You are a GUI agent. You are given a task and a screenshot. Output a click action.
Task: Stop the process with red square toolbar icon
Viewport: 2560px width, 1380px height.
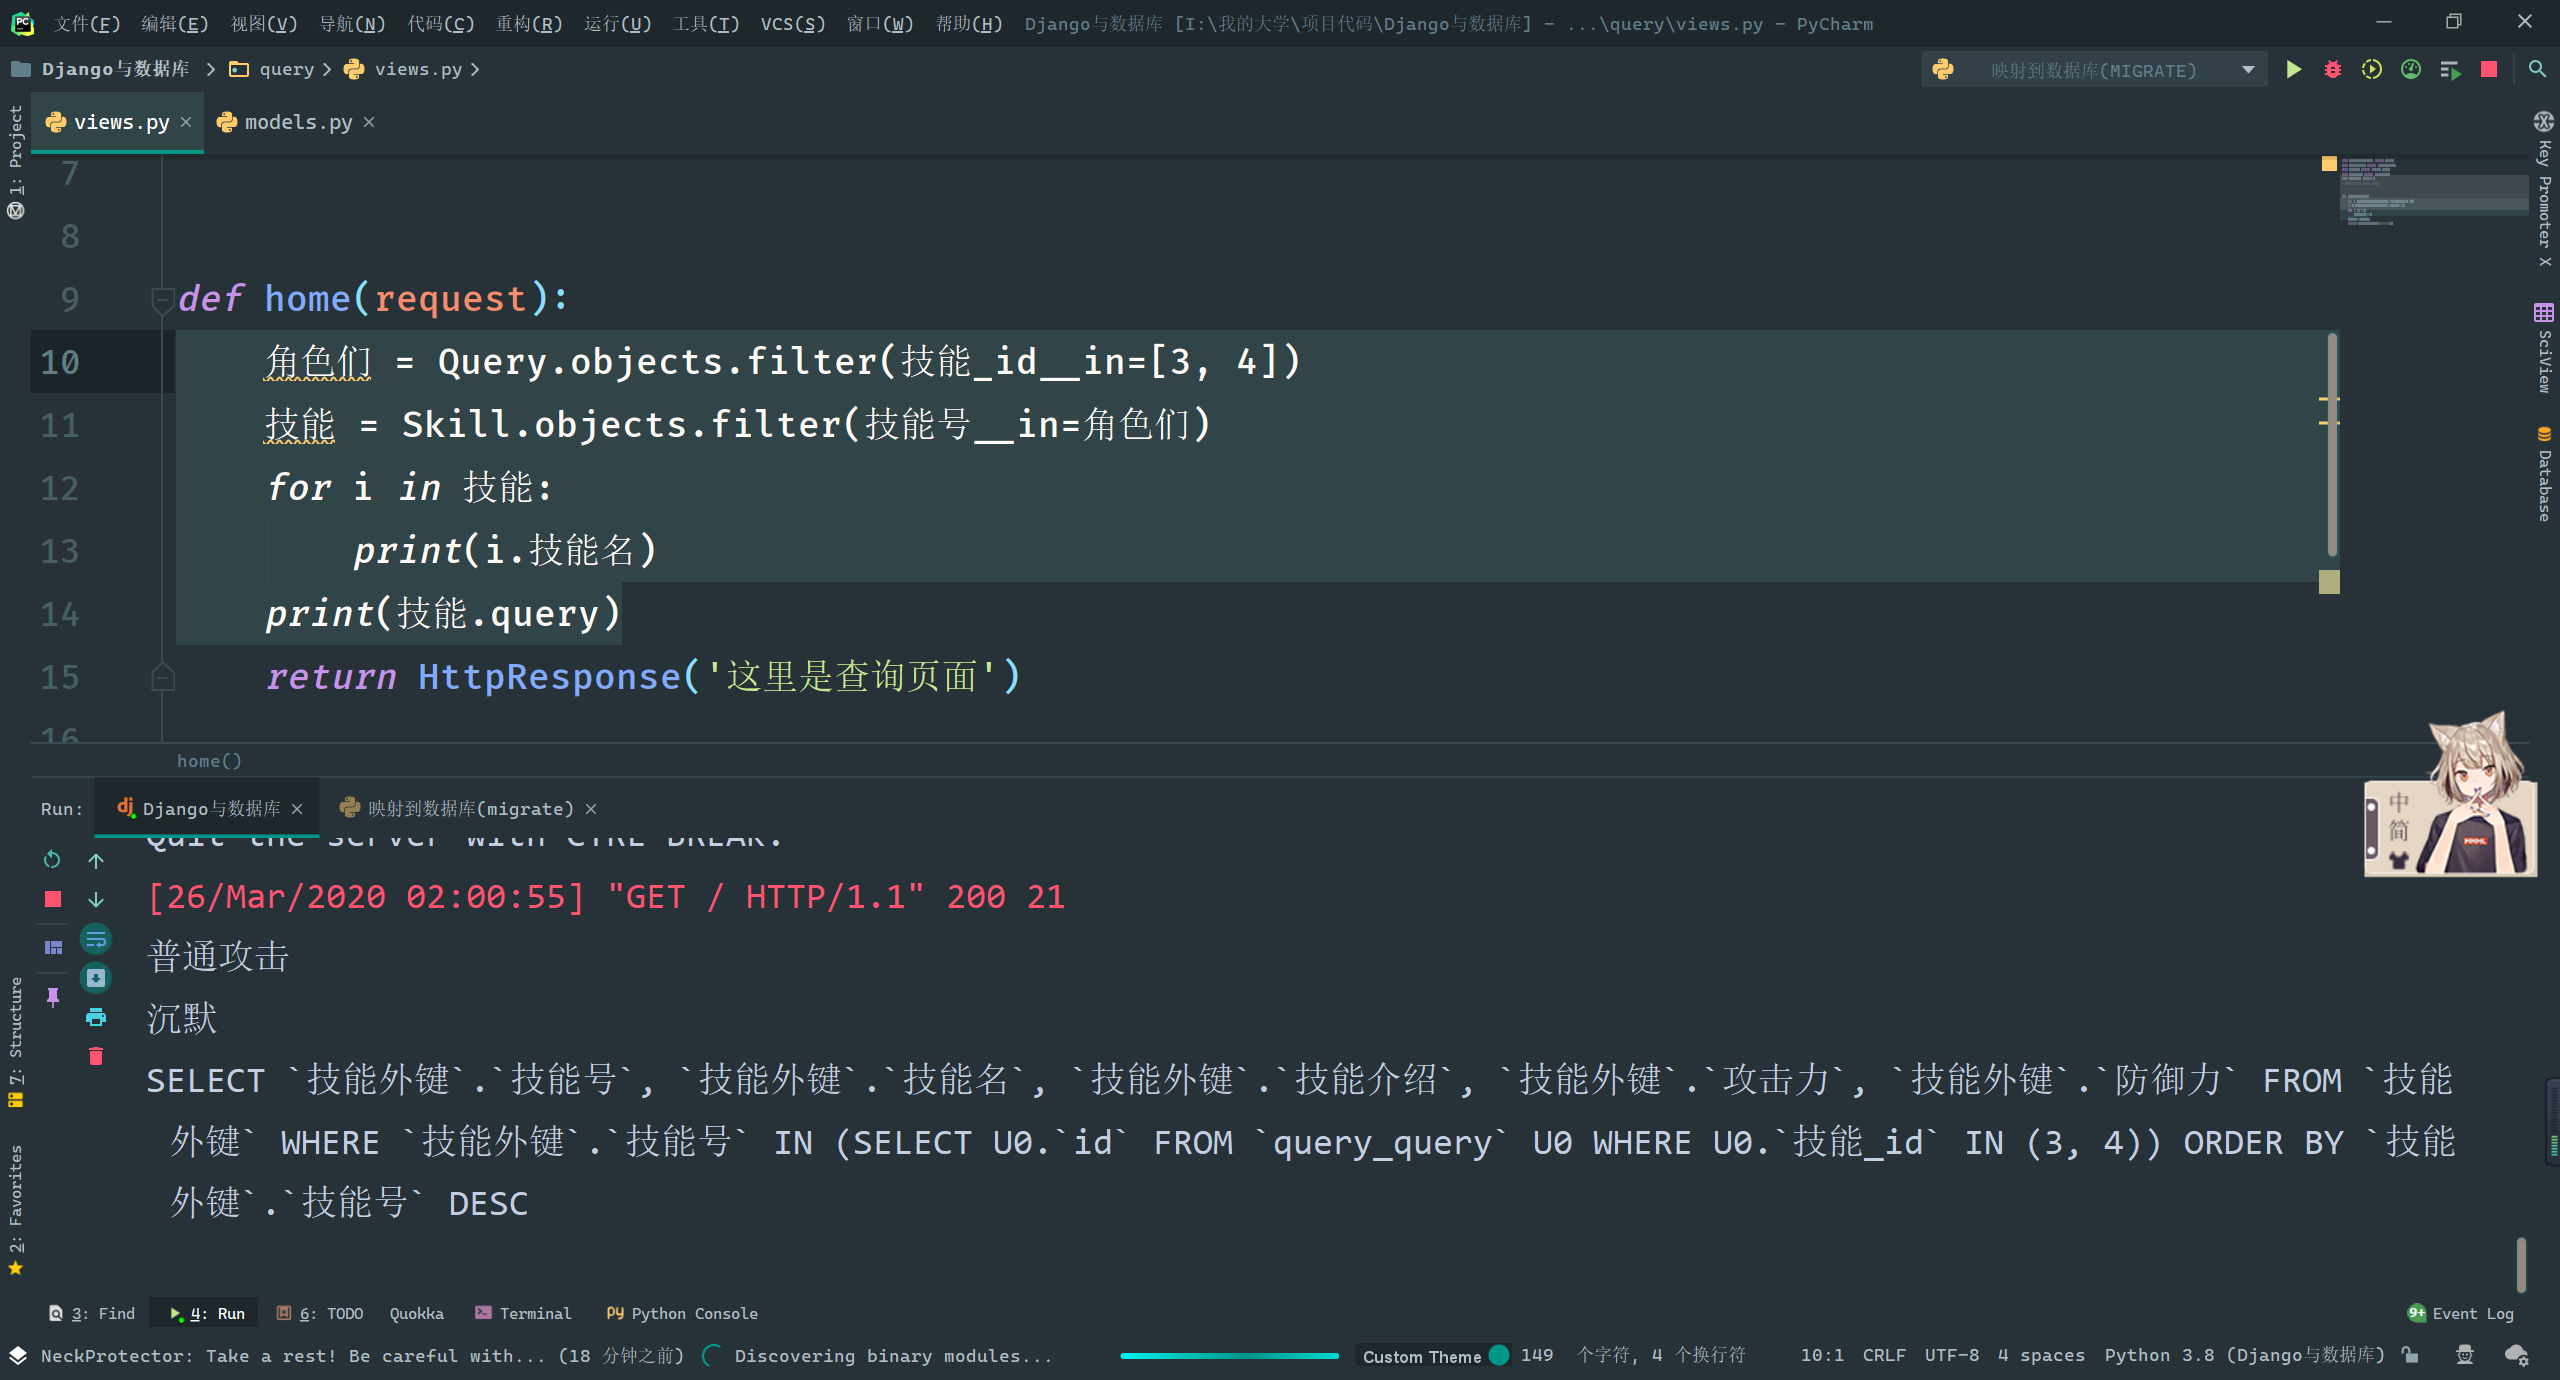point(2489,70)
